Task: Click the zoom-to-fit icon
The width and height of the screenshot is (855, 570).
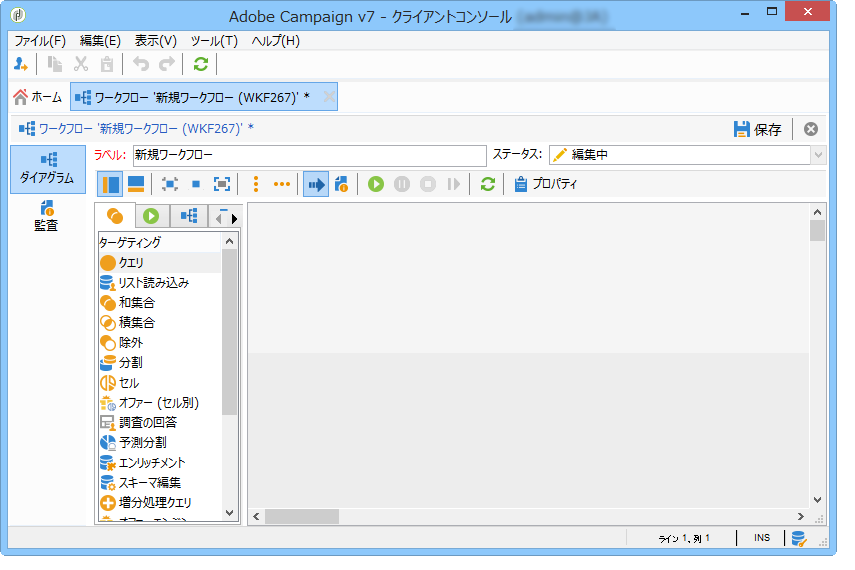Action: (x=170, y=184)
